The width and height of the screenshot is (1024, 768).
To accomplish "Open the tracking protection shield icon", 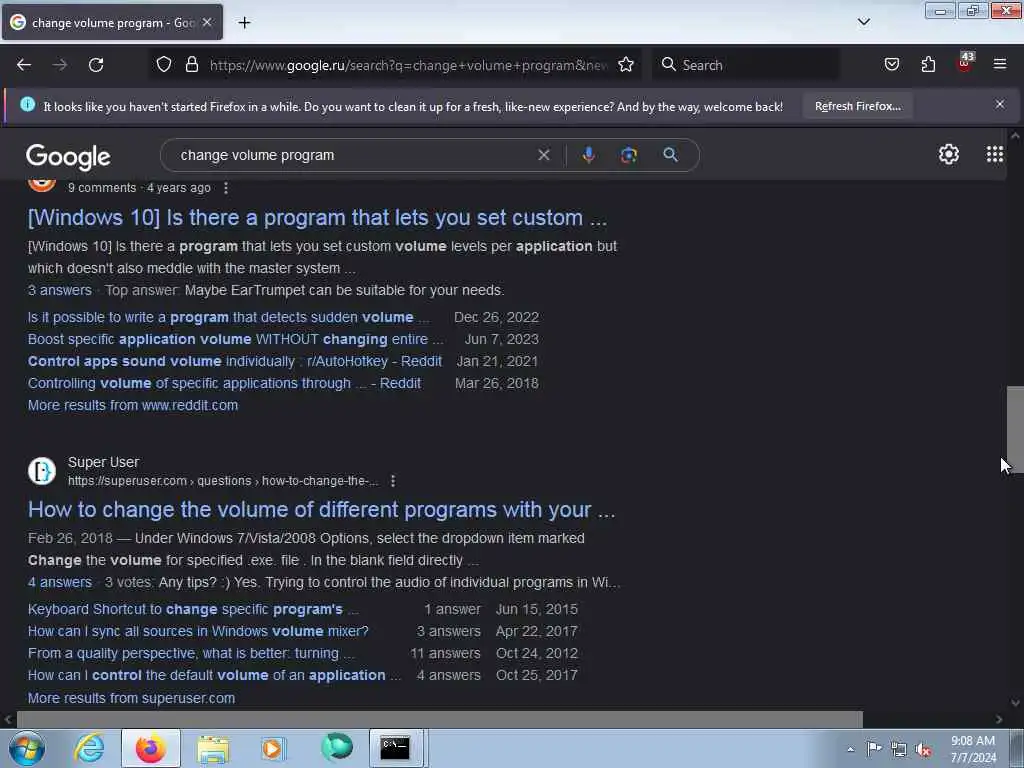I will pyautogui.click(x=164, y=64).
